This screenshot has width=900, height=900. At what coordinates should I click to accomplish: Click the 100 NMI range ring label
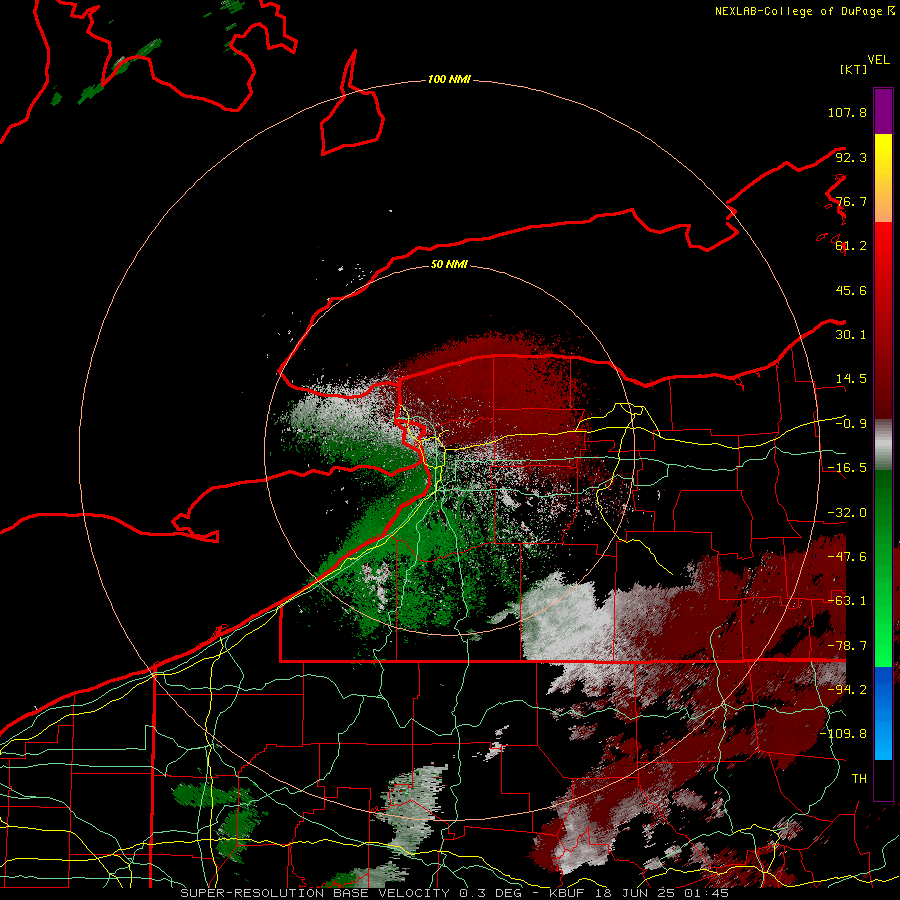point(449,79)
